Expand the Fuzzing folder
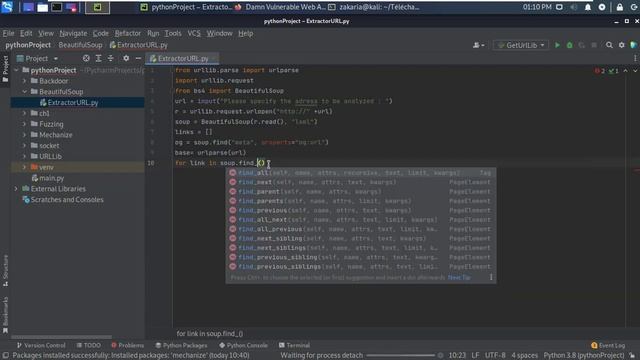640x360 pixels. tap(24, 124)
